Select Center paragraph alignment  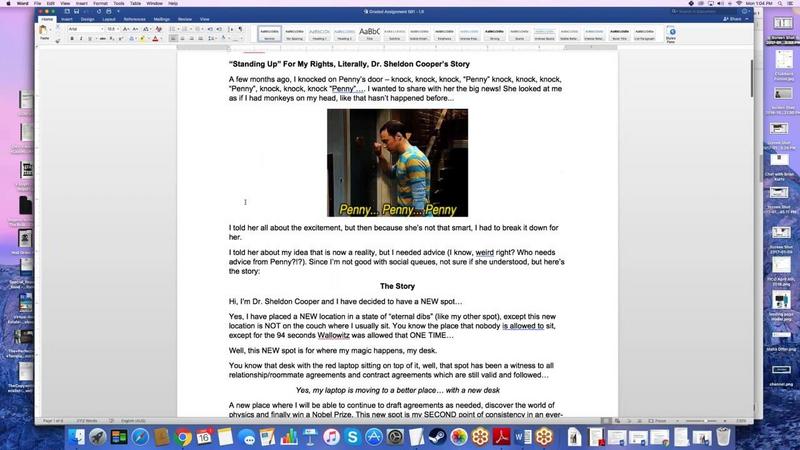coord(182,38)
